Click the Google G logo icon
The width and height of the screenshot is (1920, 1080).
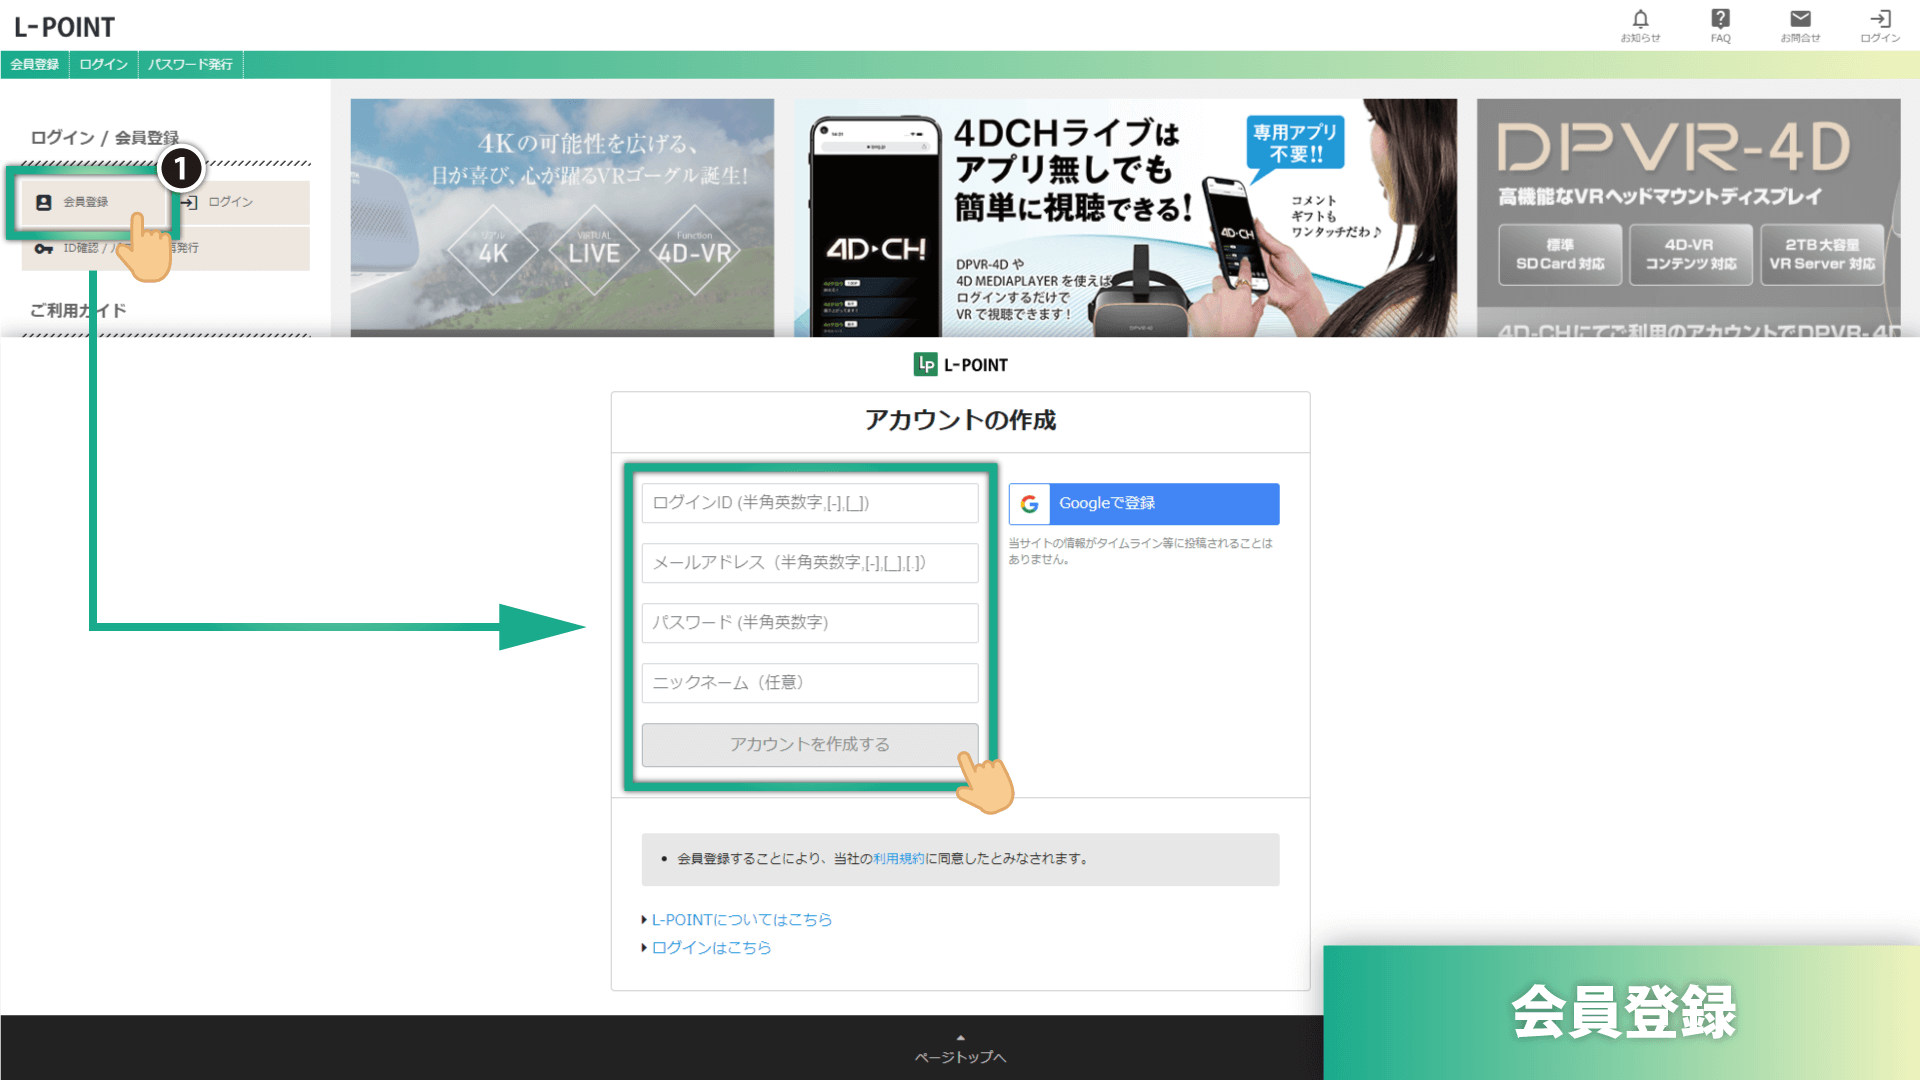(x=1029, y=504)
